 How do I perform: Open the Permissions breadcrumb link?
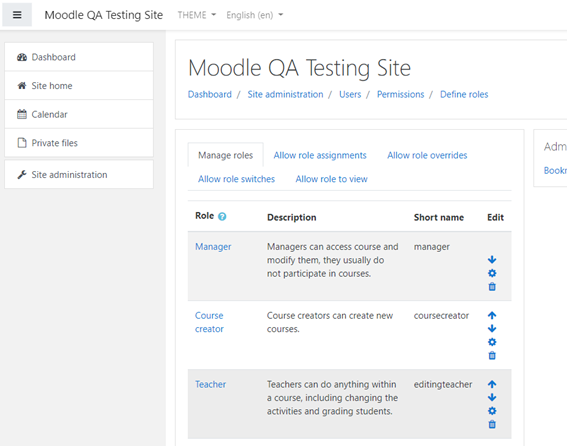point(400,94)
